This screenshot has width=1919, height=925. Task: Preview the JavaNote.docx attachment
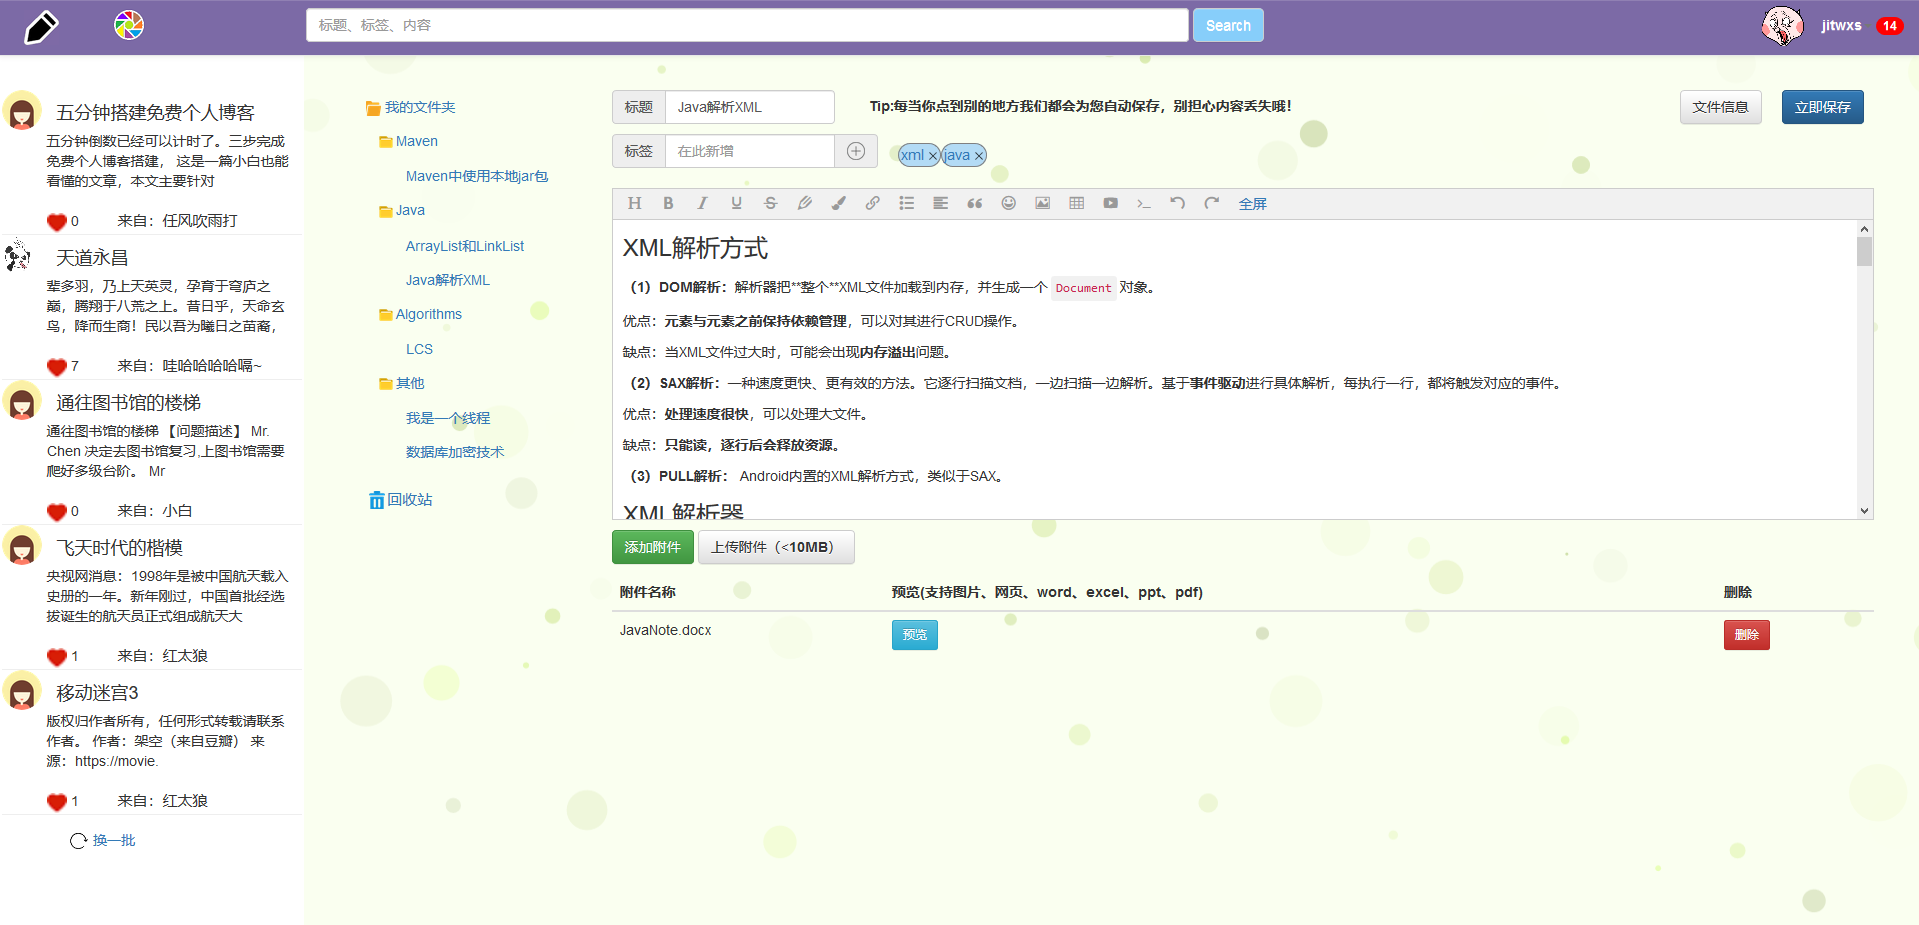coord(913,634)
